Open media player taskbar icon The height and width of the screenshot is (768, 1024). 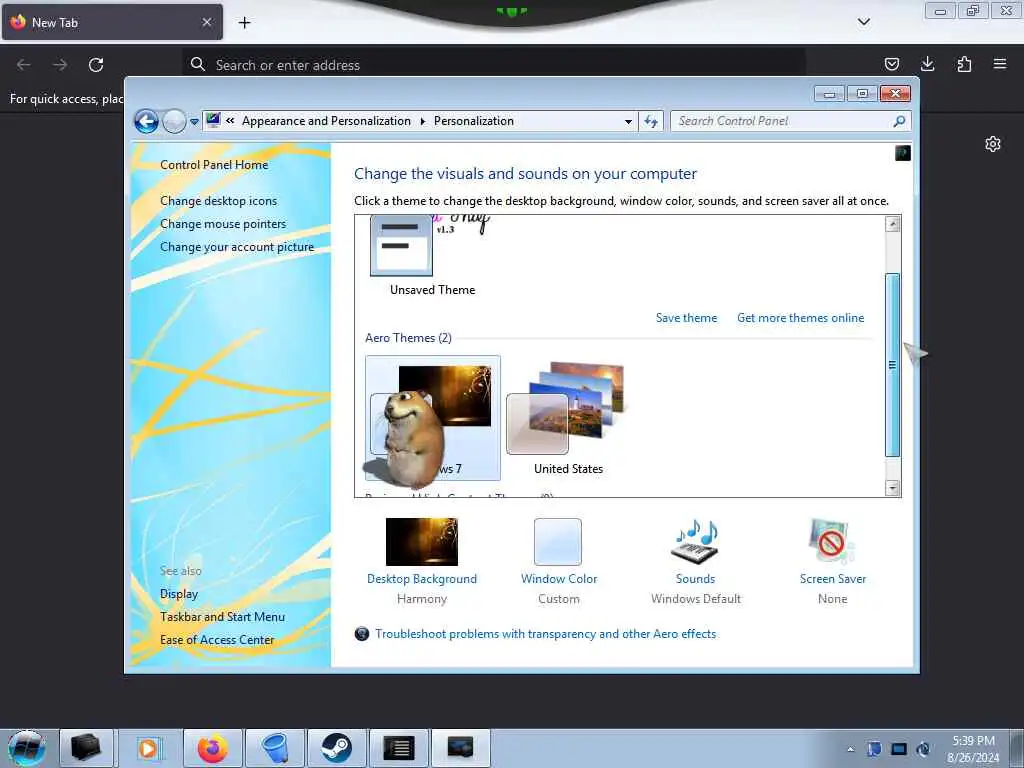150,748
